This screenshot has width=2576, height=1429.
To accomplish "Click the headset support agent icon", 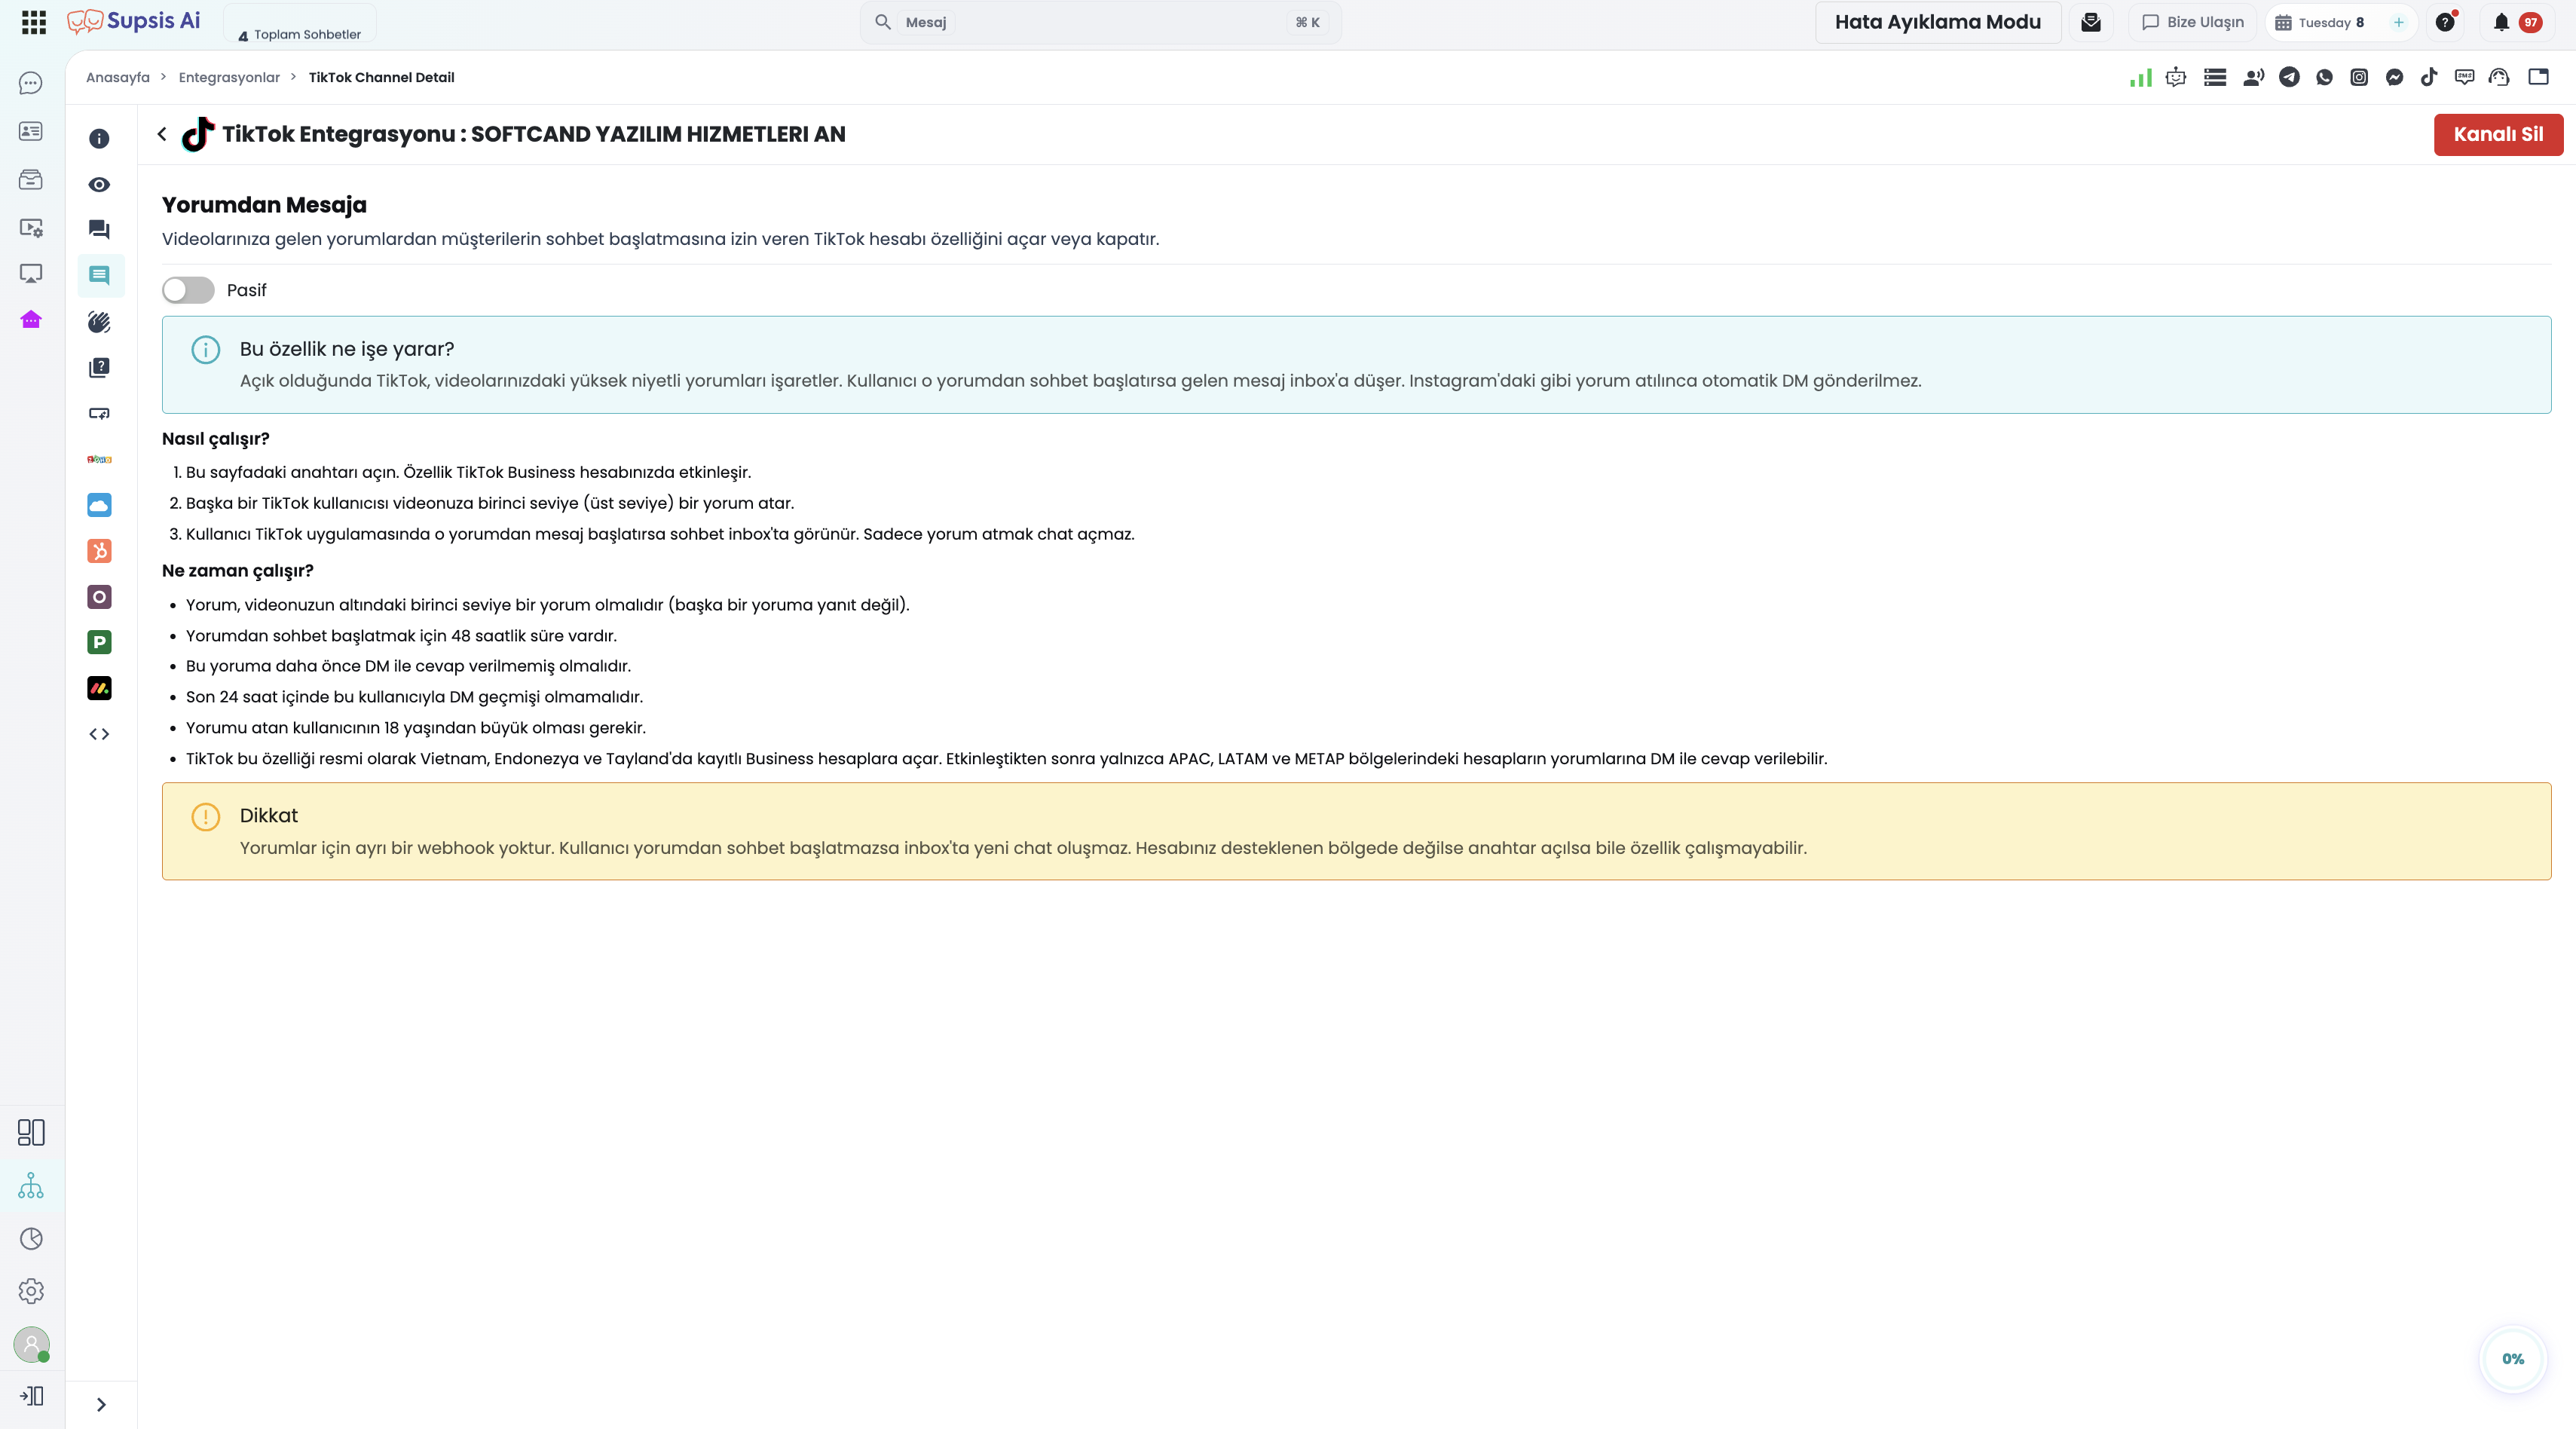I will click(x=2499, y=77).
